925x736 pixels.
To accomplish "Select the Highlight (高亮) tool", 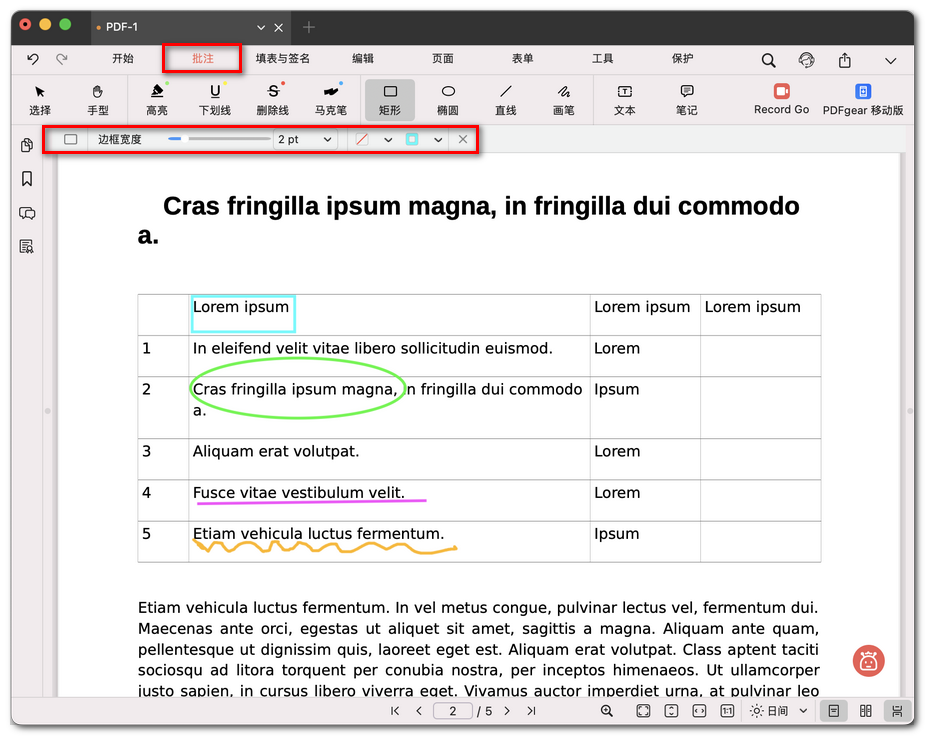I will coord(157,99).
